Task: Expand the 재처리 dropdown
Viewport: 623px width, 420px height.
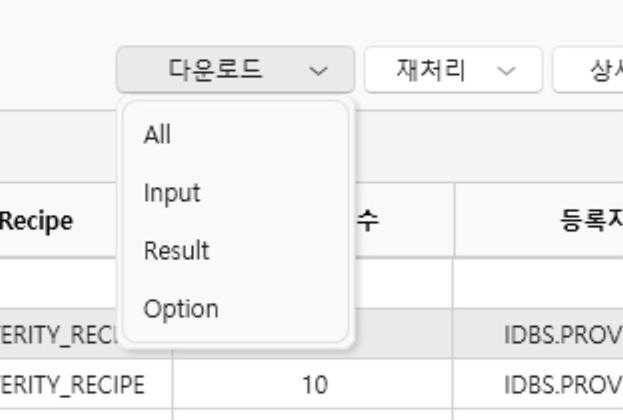Action: tap(452, 70)
